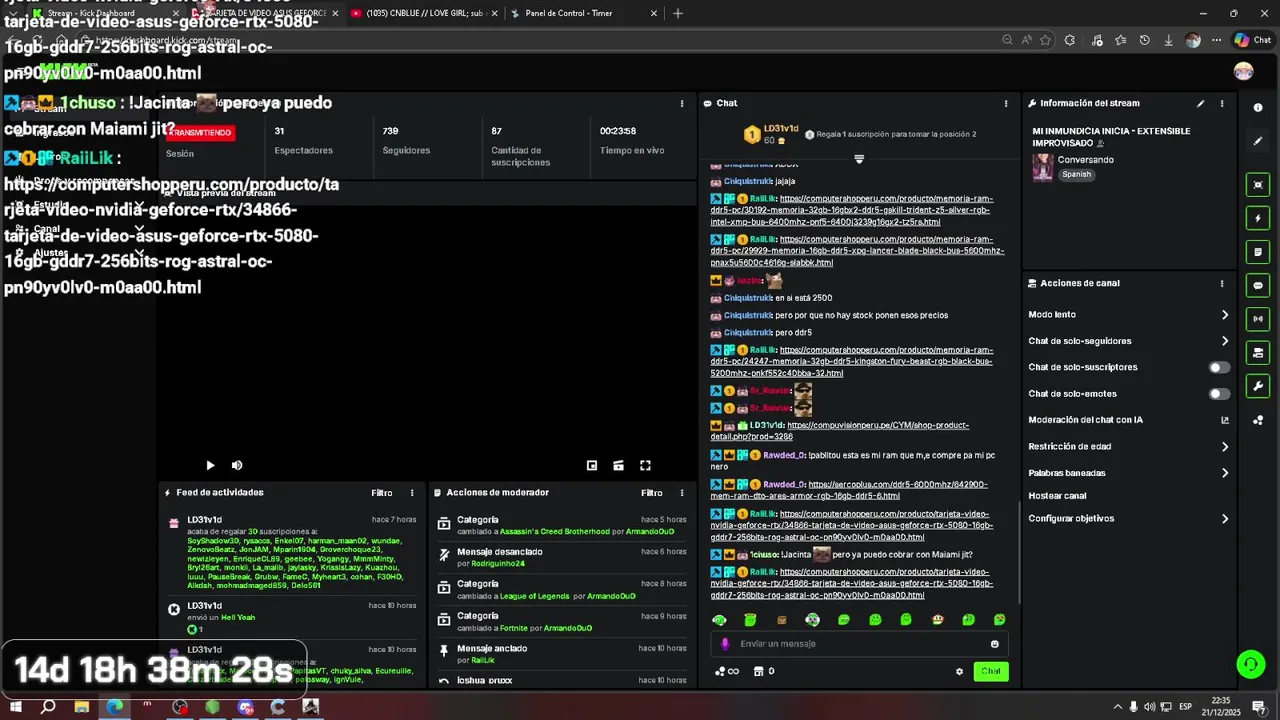This screenshot has width=1280, height=720.
Task: Click the wrench sidebar icon
Action: (x=1258, y=386)
